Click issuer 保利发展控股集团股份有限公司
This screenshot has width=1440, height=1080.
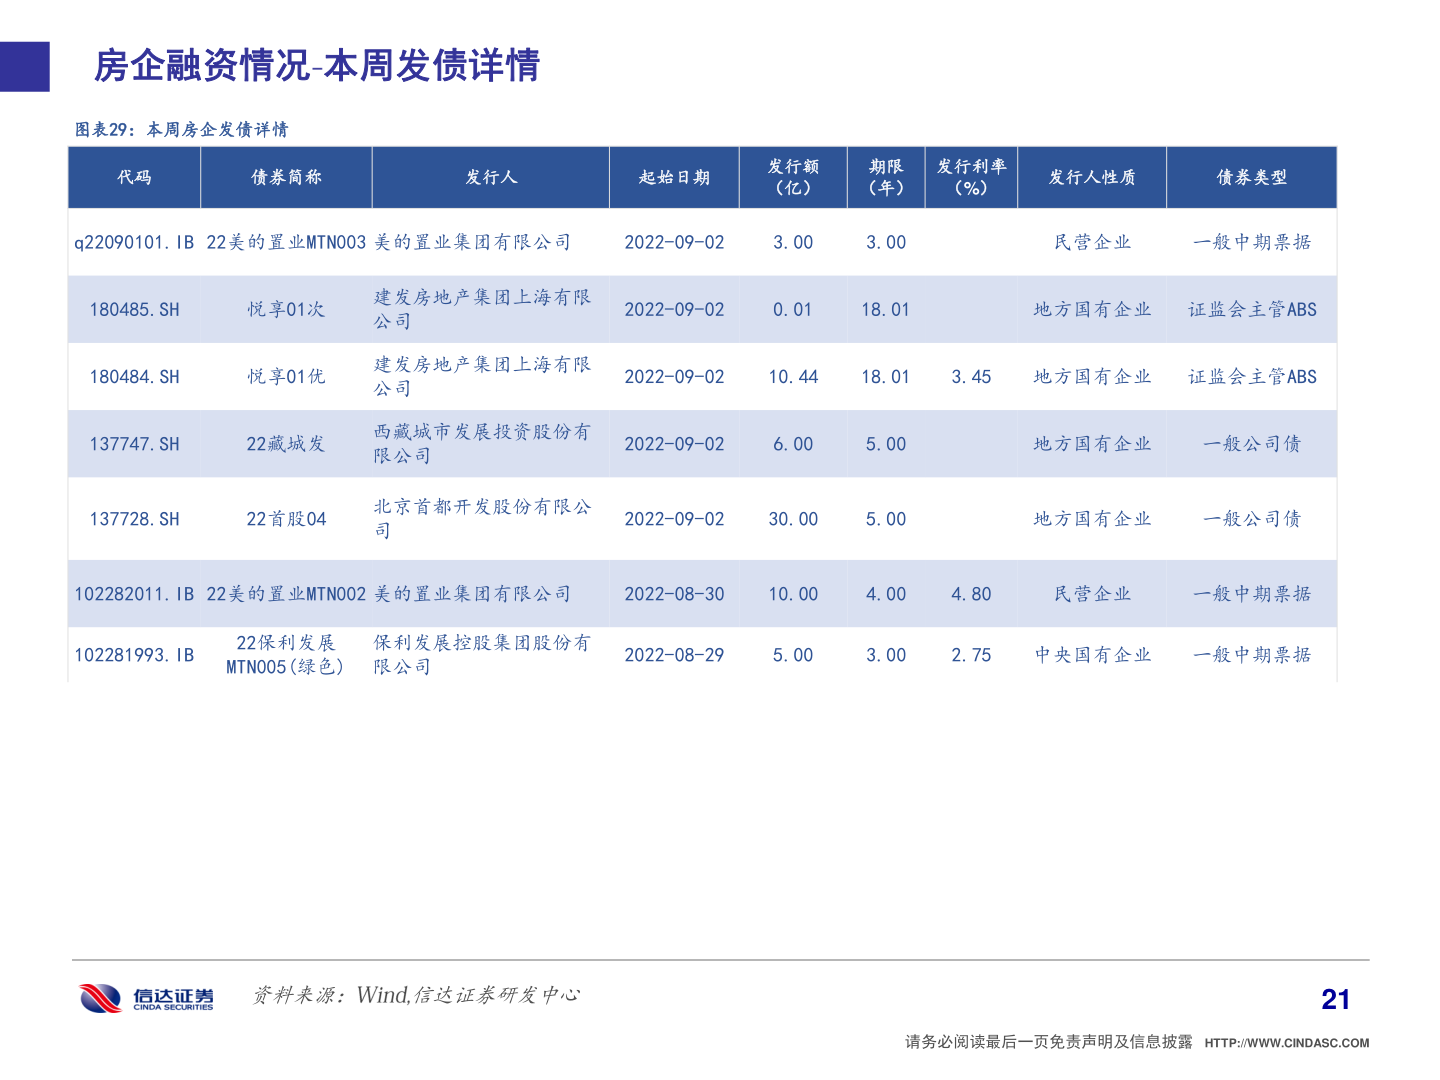click(x=482, y=655)
